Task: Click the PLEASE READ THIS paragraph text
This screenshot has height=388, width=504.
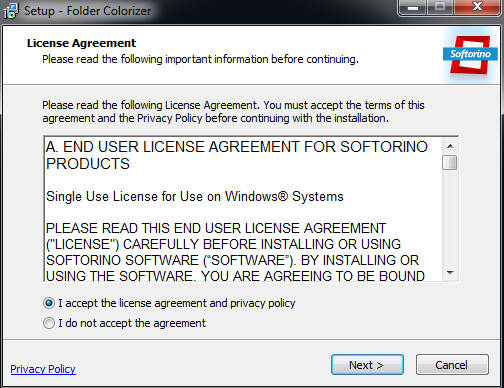Action: pyautogui.click(x=235, y=252)
